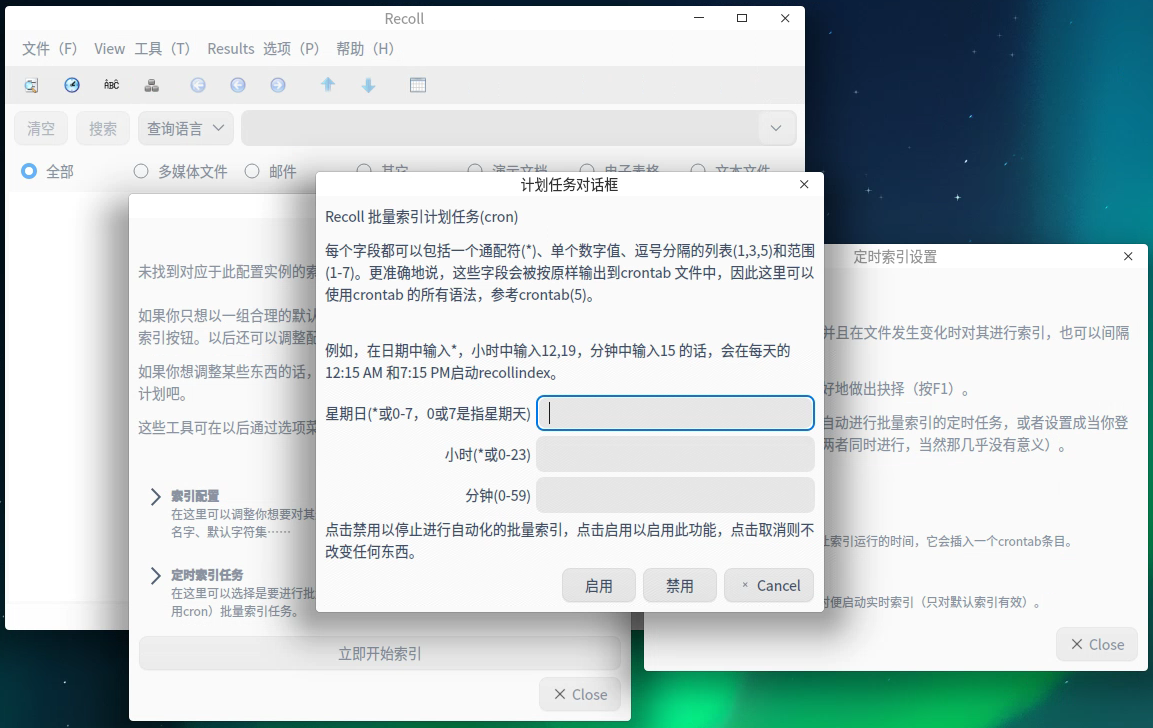Close the 计划任务对话框 dialog with X
The image size is (1153, 728).
coord(804,185)
